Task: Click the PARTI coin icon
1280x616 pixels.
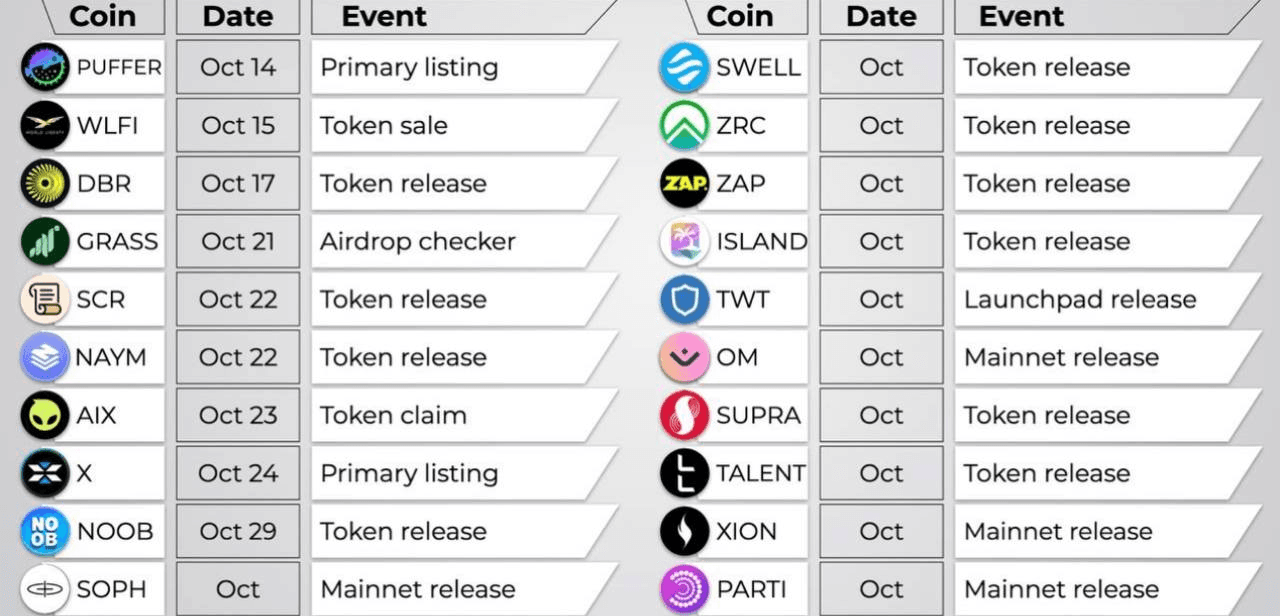Action: [x=685, y=589]
